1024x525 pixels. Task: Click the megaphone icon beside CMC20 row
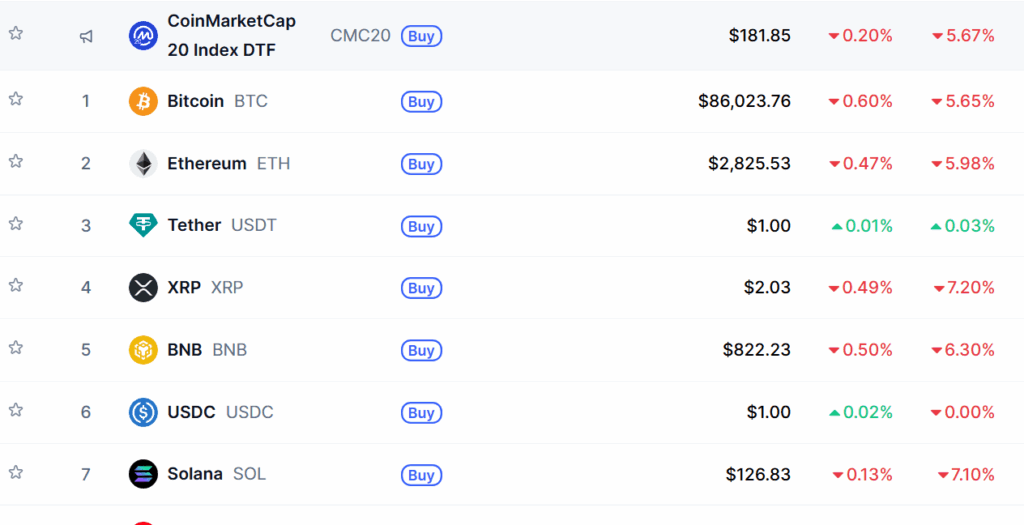pos(86,36)
